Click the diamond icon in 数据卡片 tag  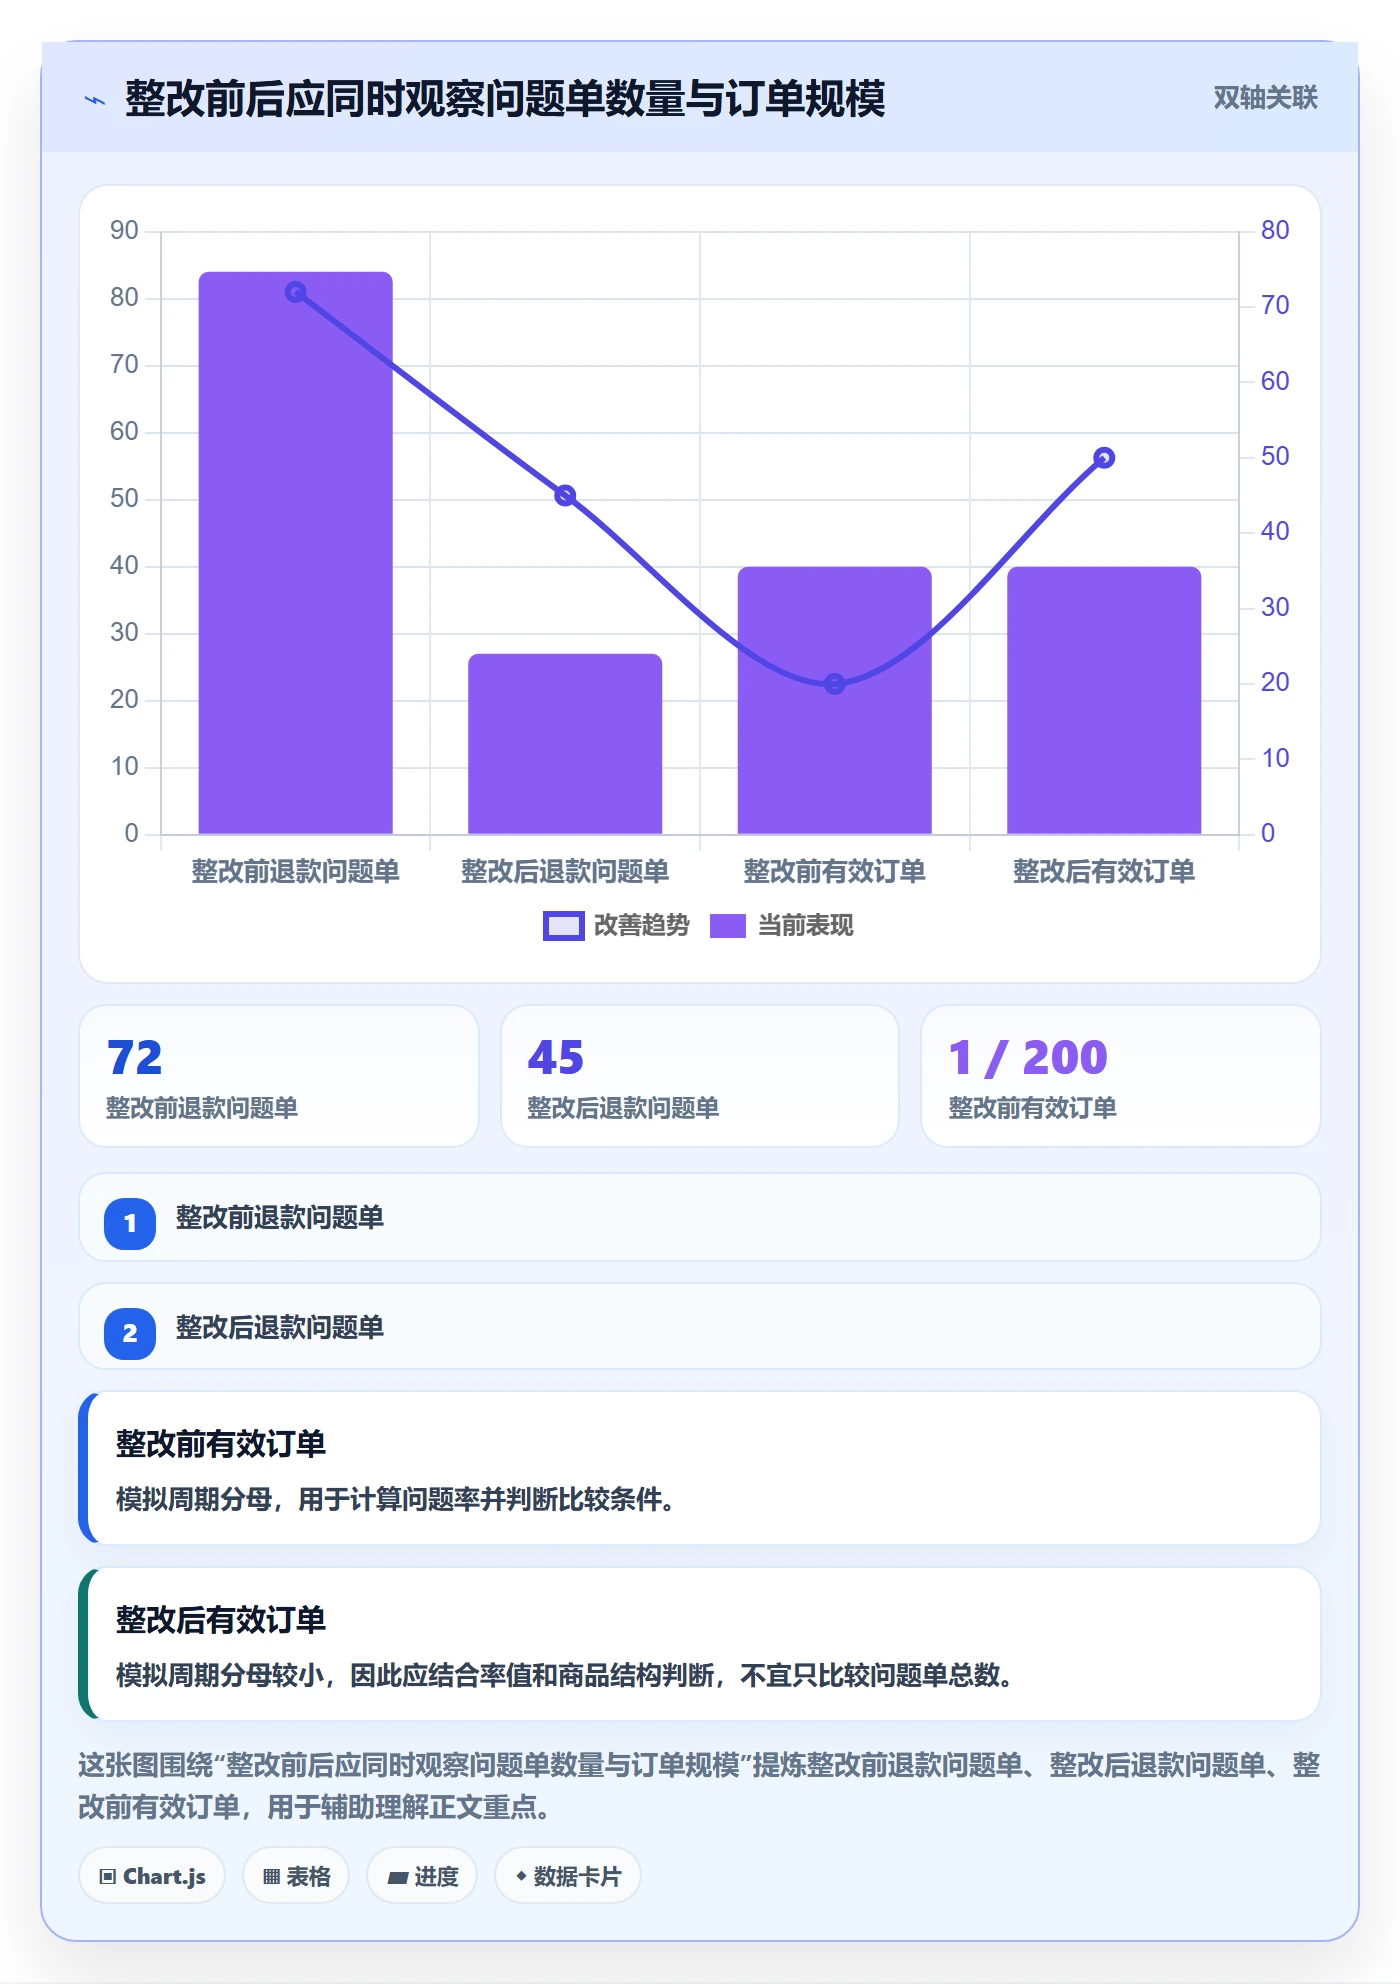[x=521, y=1876]
